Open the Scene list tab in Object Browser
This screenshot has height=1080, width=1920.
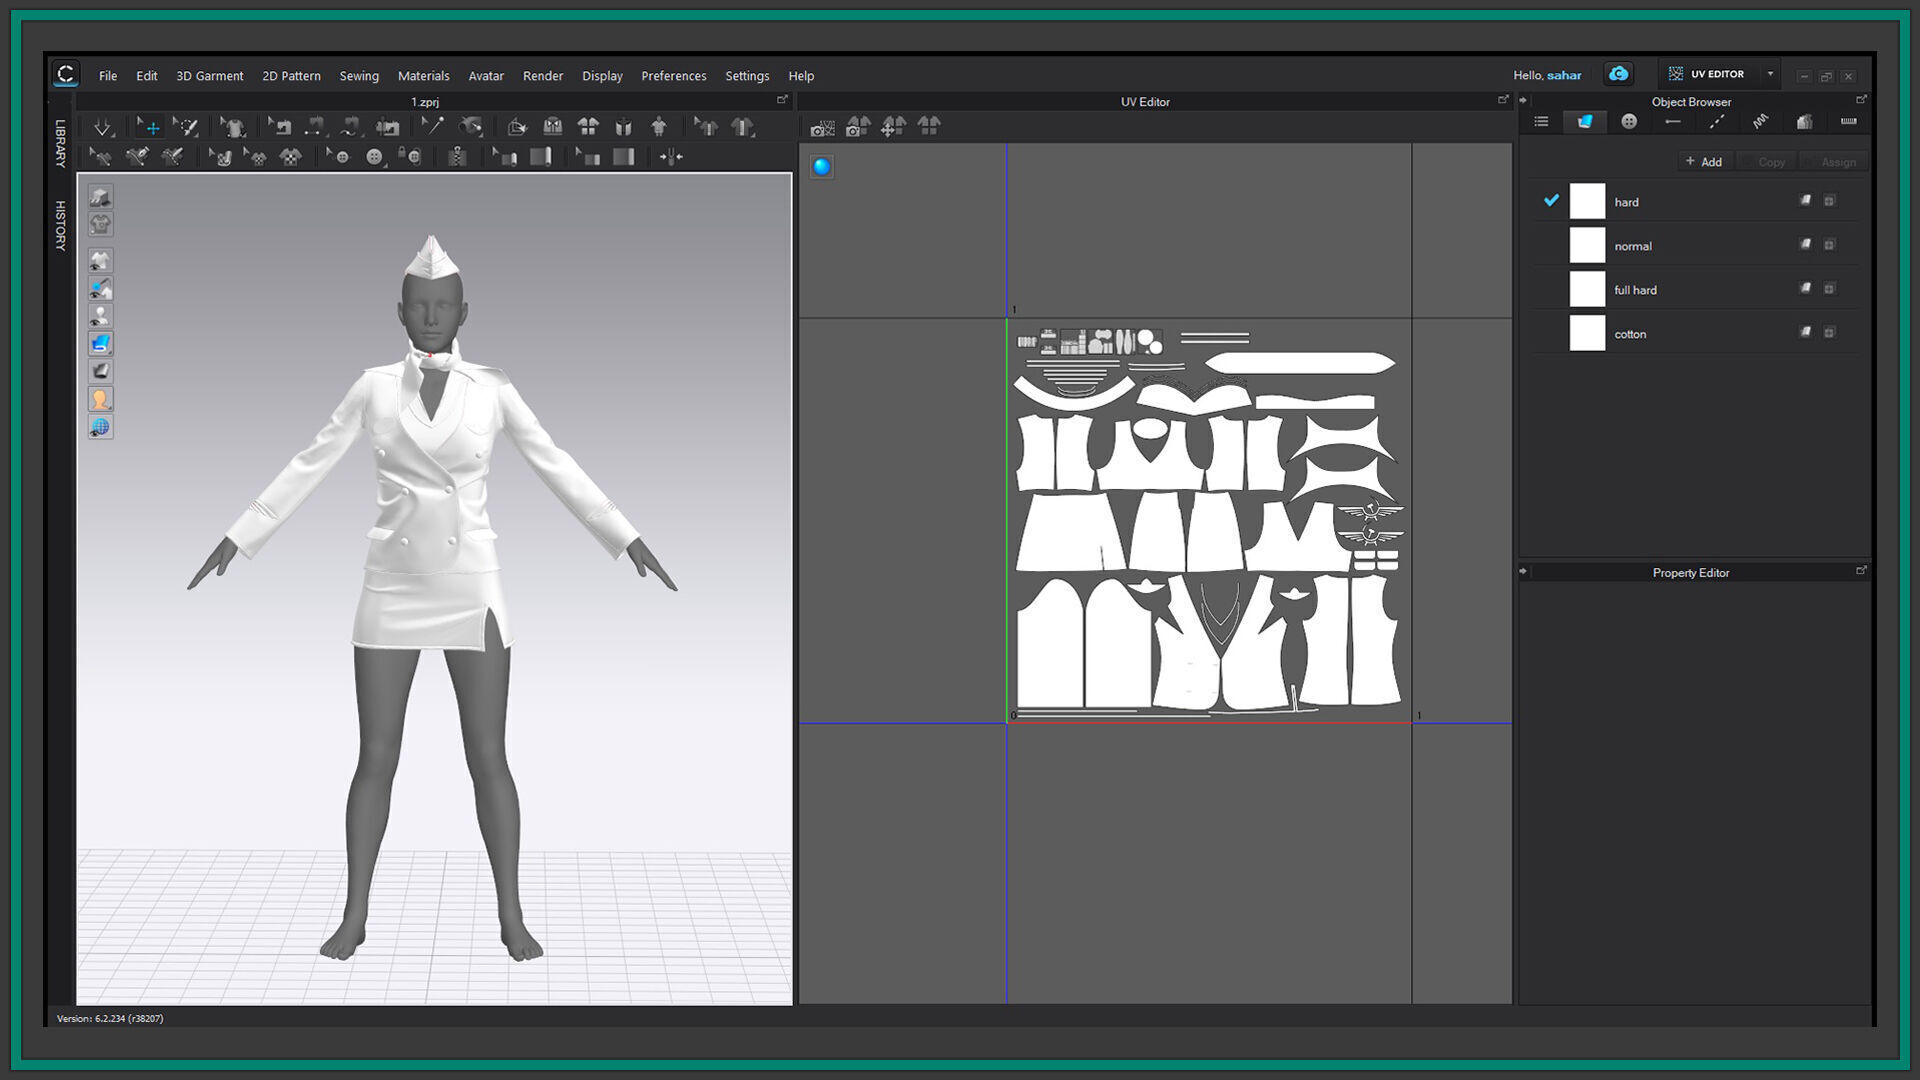[x=1541, y=122]
